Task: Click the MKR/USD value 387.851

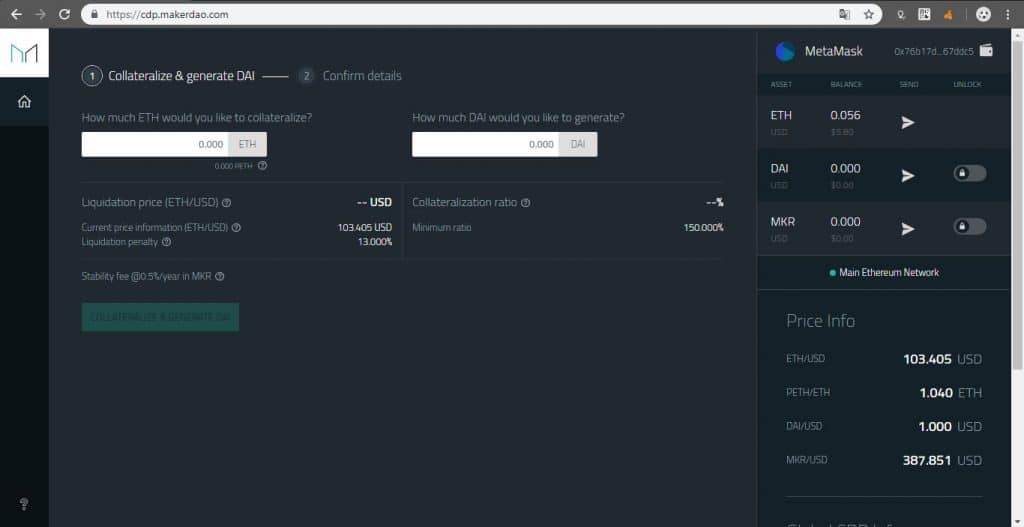Action: click(x=927, y=461)
